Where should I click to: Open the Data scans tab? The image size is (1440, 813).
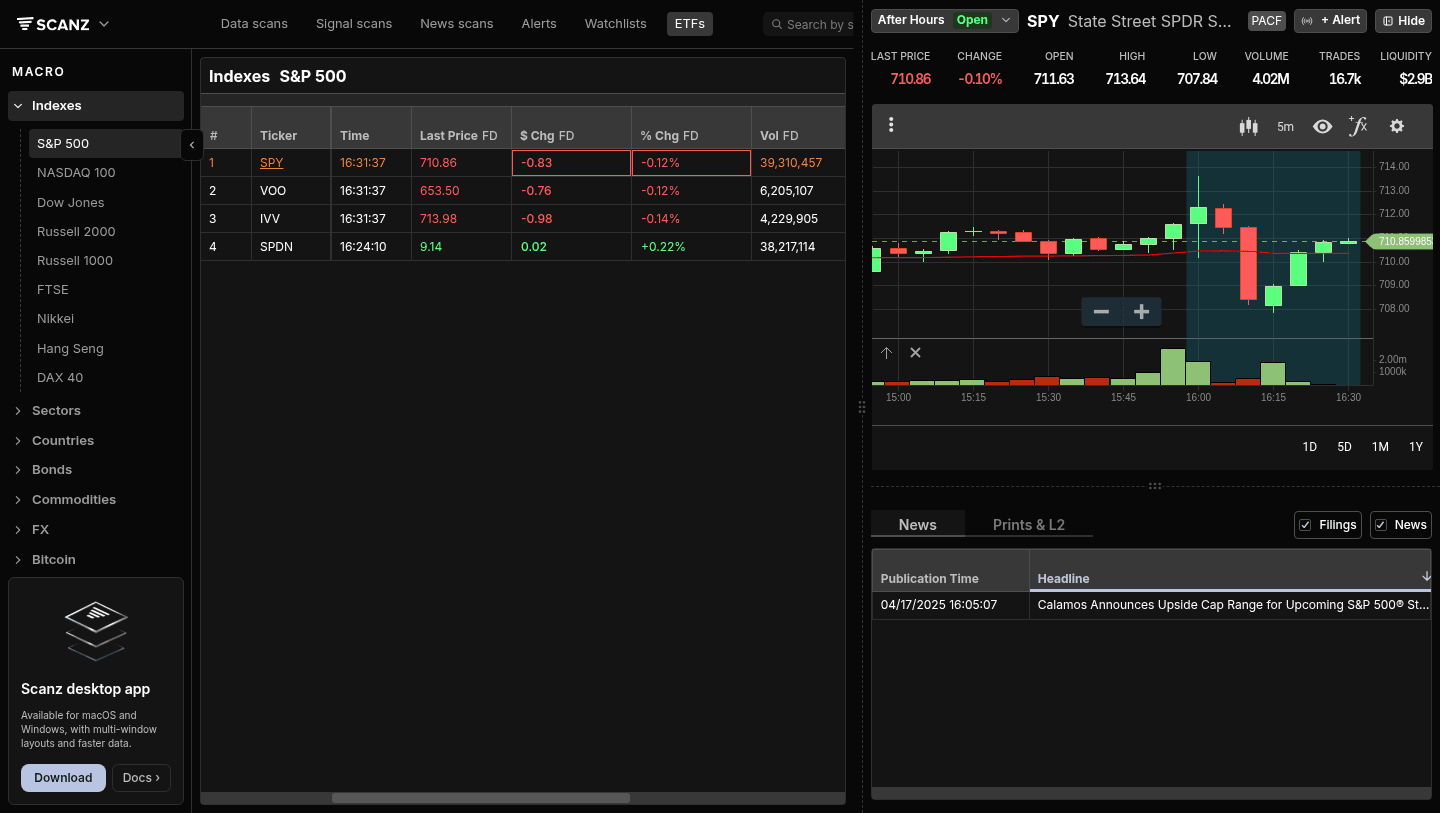click(254, 24)
